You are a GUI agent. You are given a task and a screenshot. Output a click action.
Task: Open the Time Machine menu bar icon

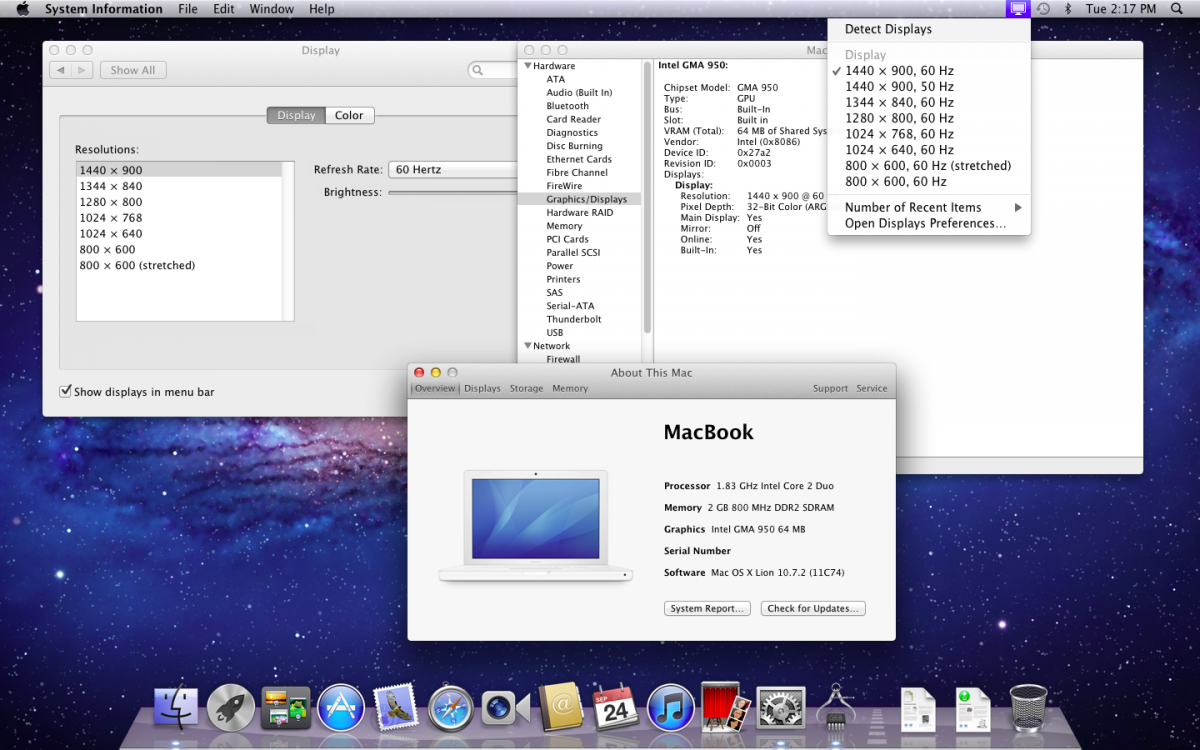pyautogui.click(x=1043, y=9)
